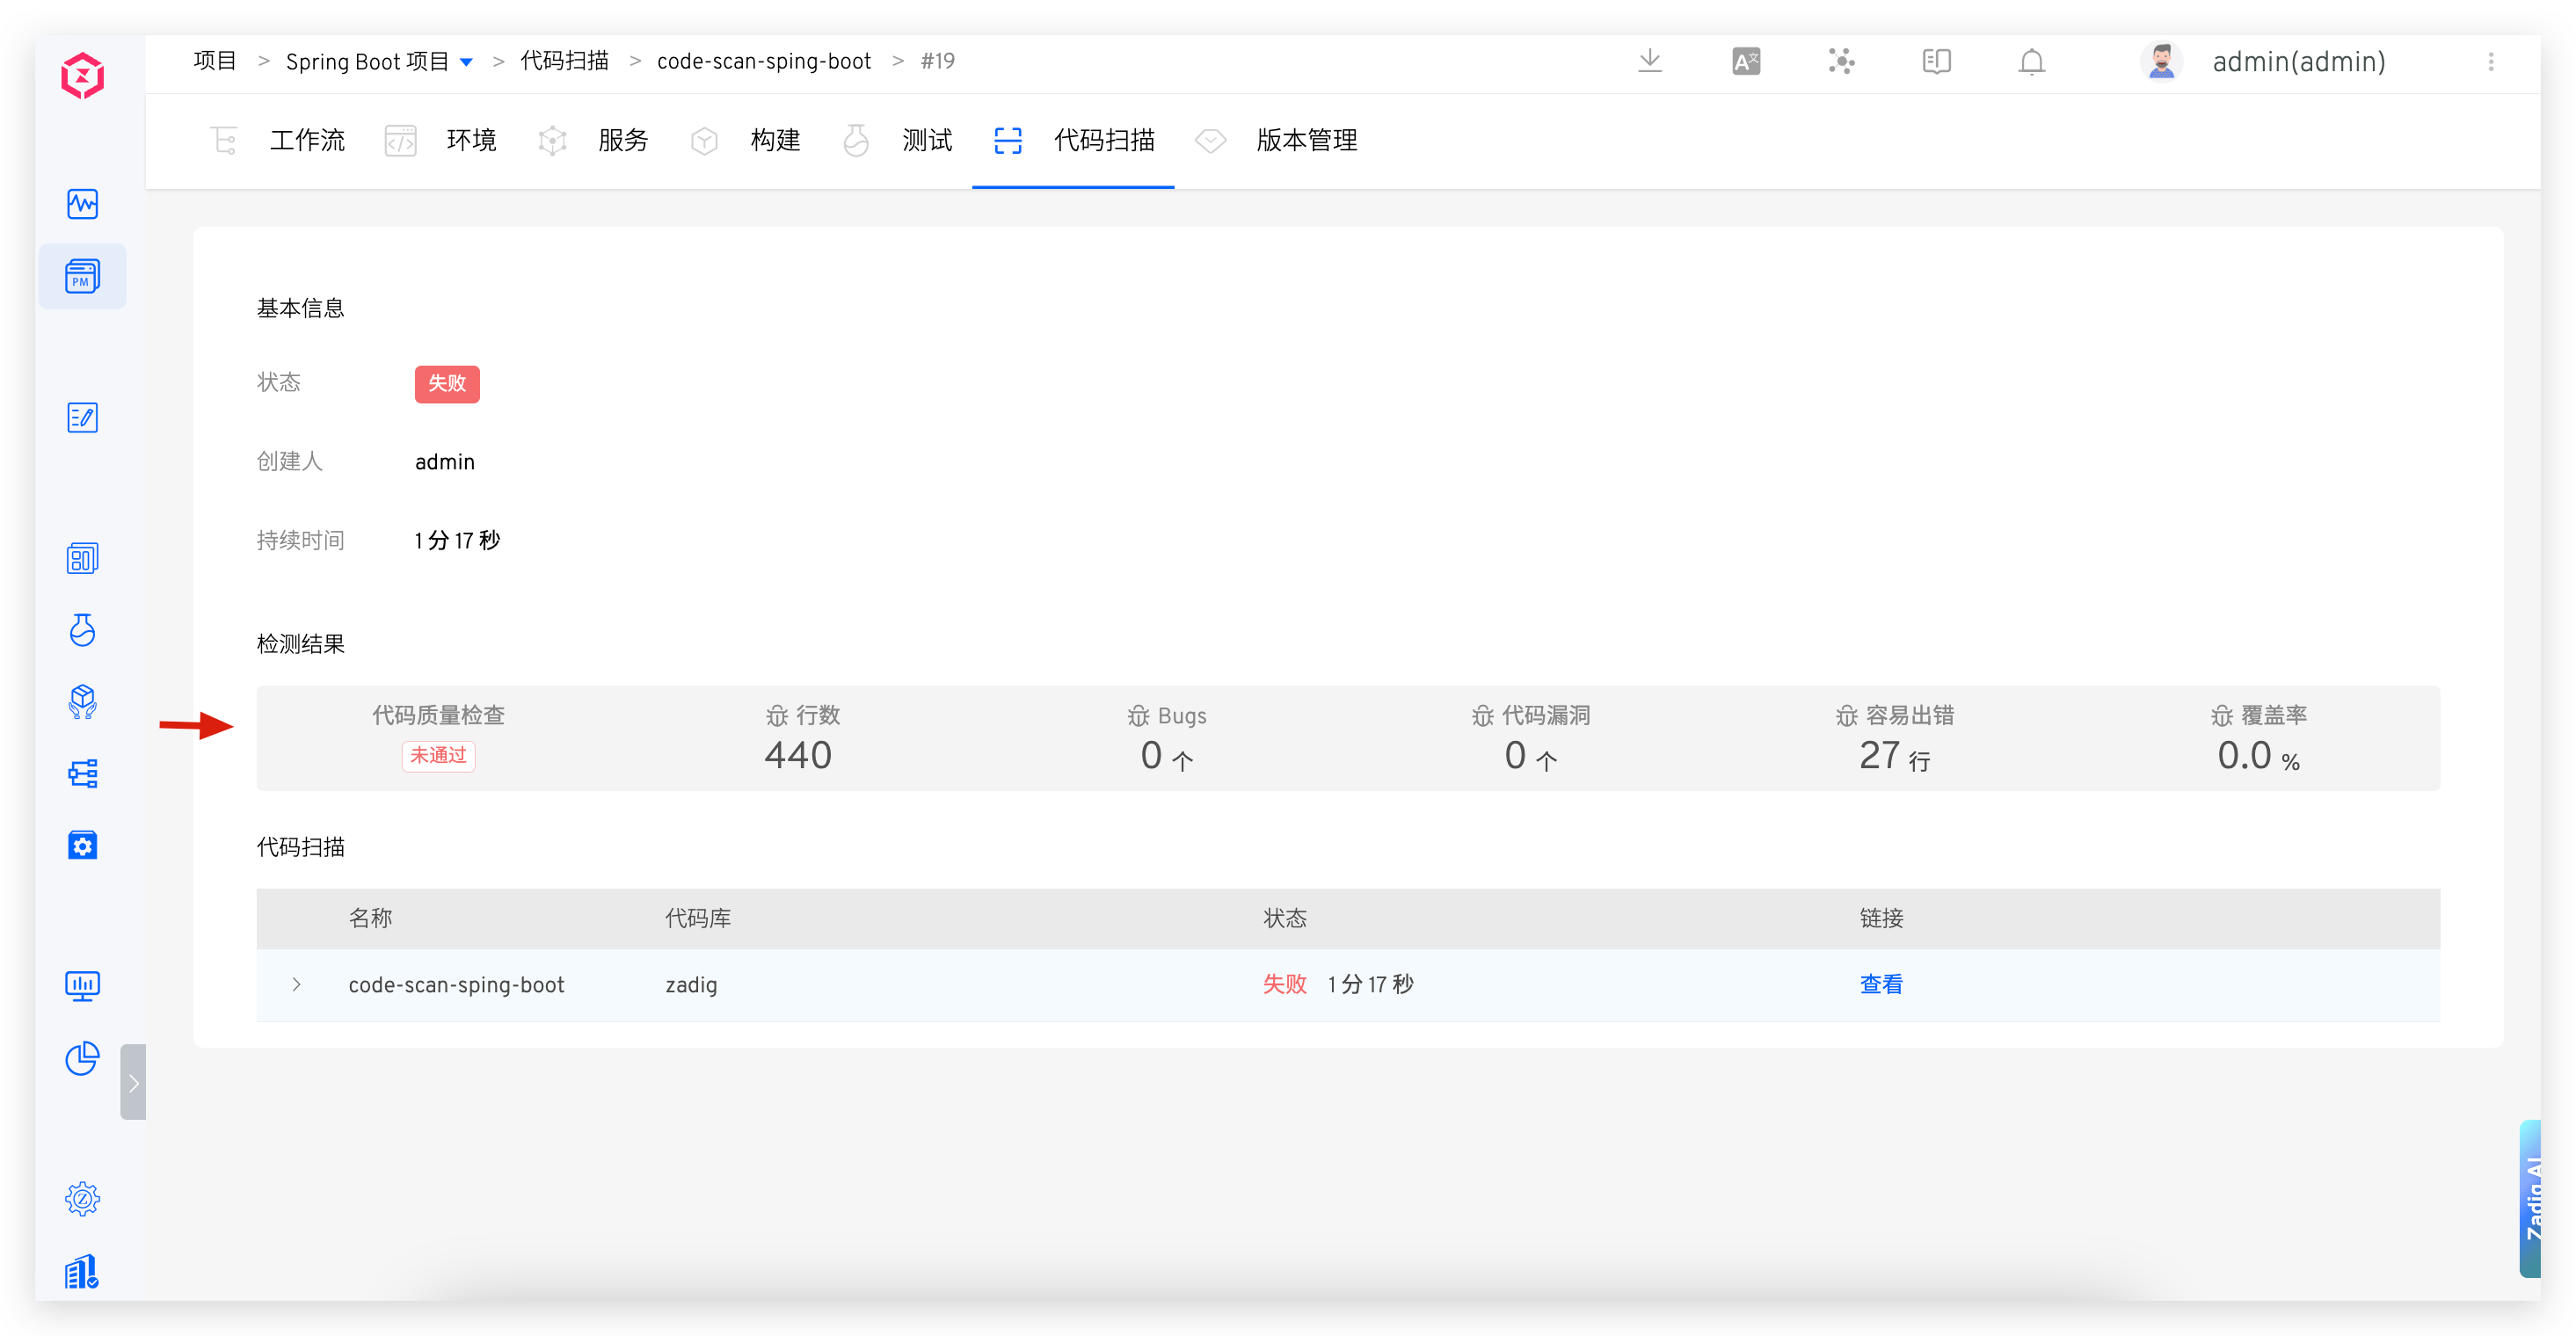Click the 失败 status in table row
Viewport: 2576px width, 1336px height.
[x=1284, y=985]
